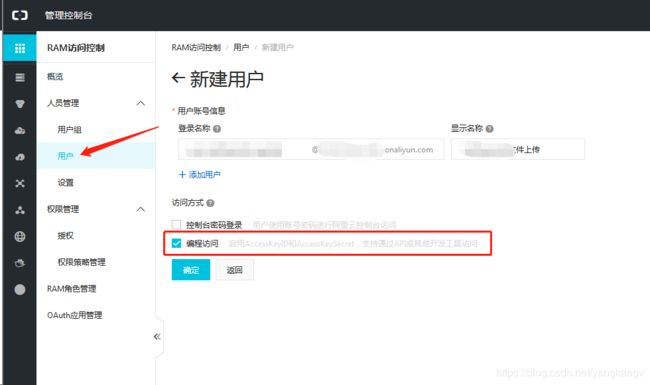Screen dimensions: 650x385
Task: Click the shield icon in dark sidebar
Action: pos(19,104)
